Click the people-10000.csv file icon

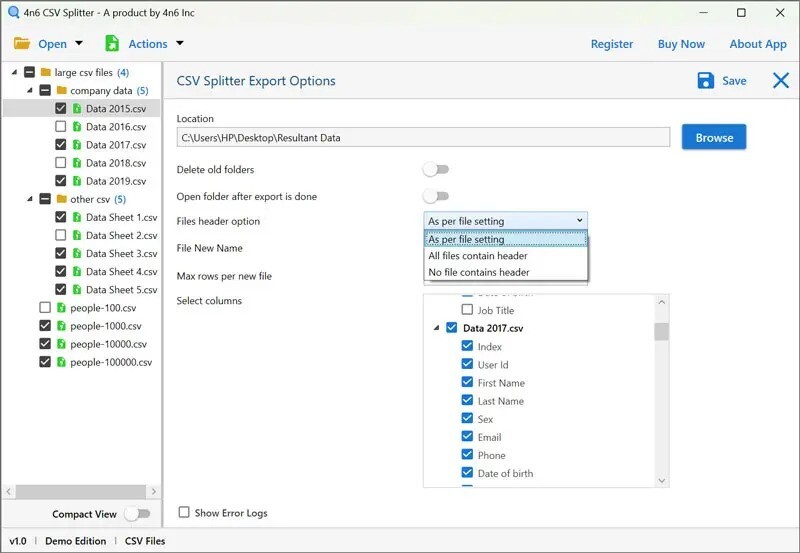(61, 344)
